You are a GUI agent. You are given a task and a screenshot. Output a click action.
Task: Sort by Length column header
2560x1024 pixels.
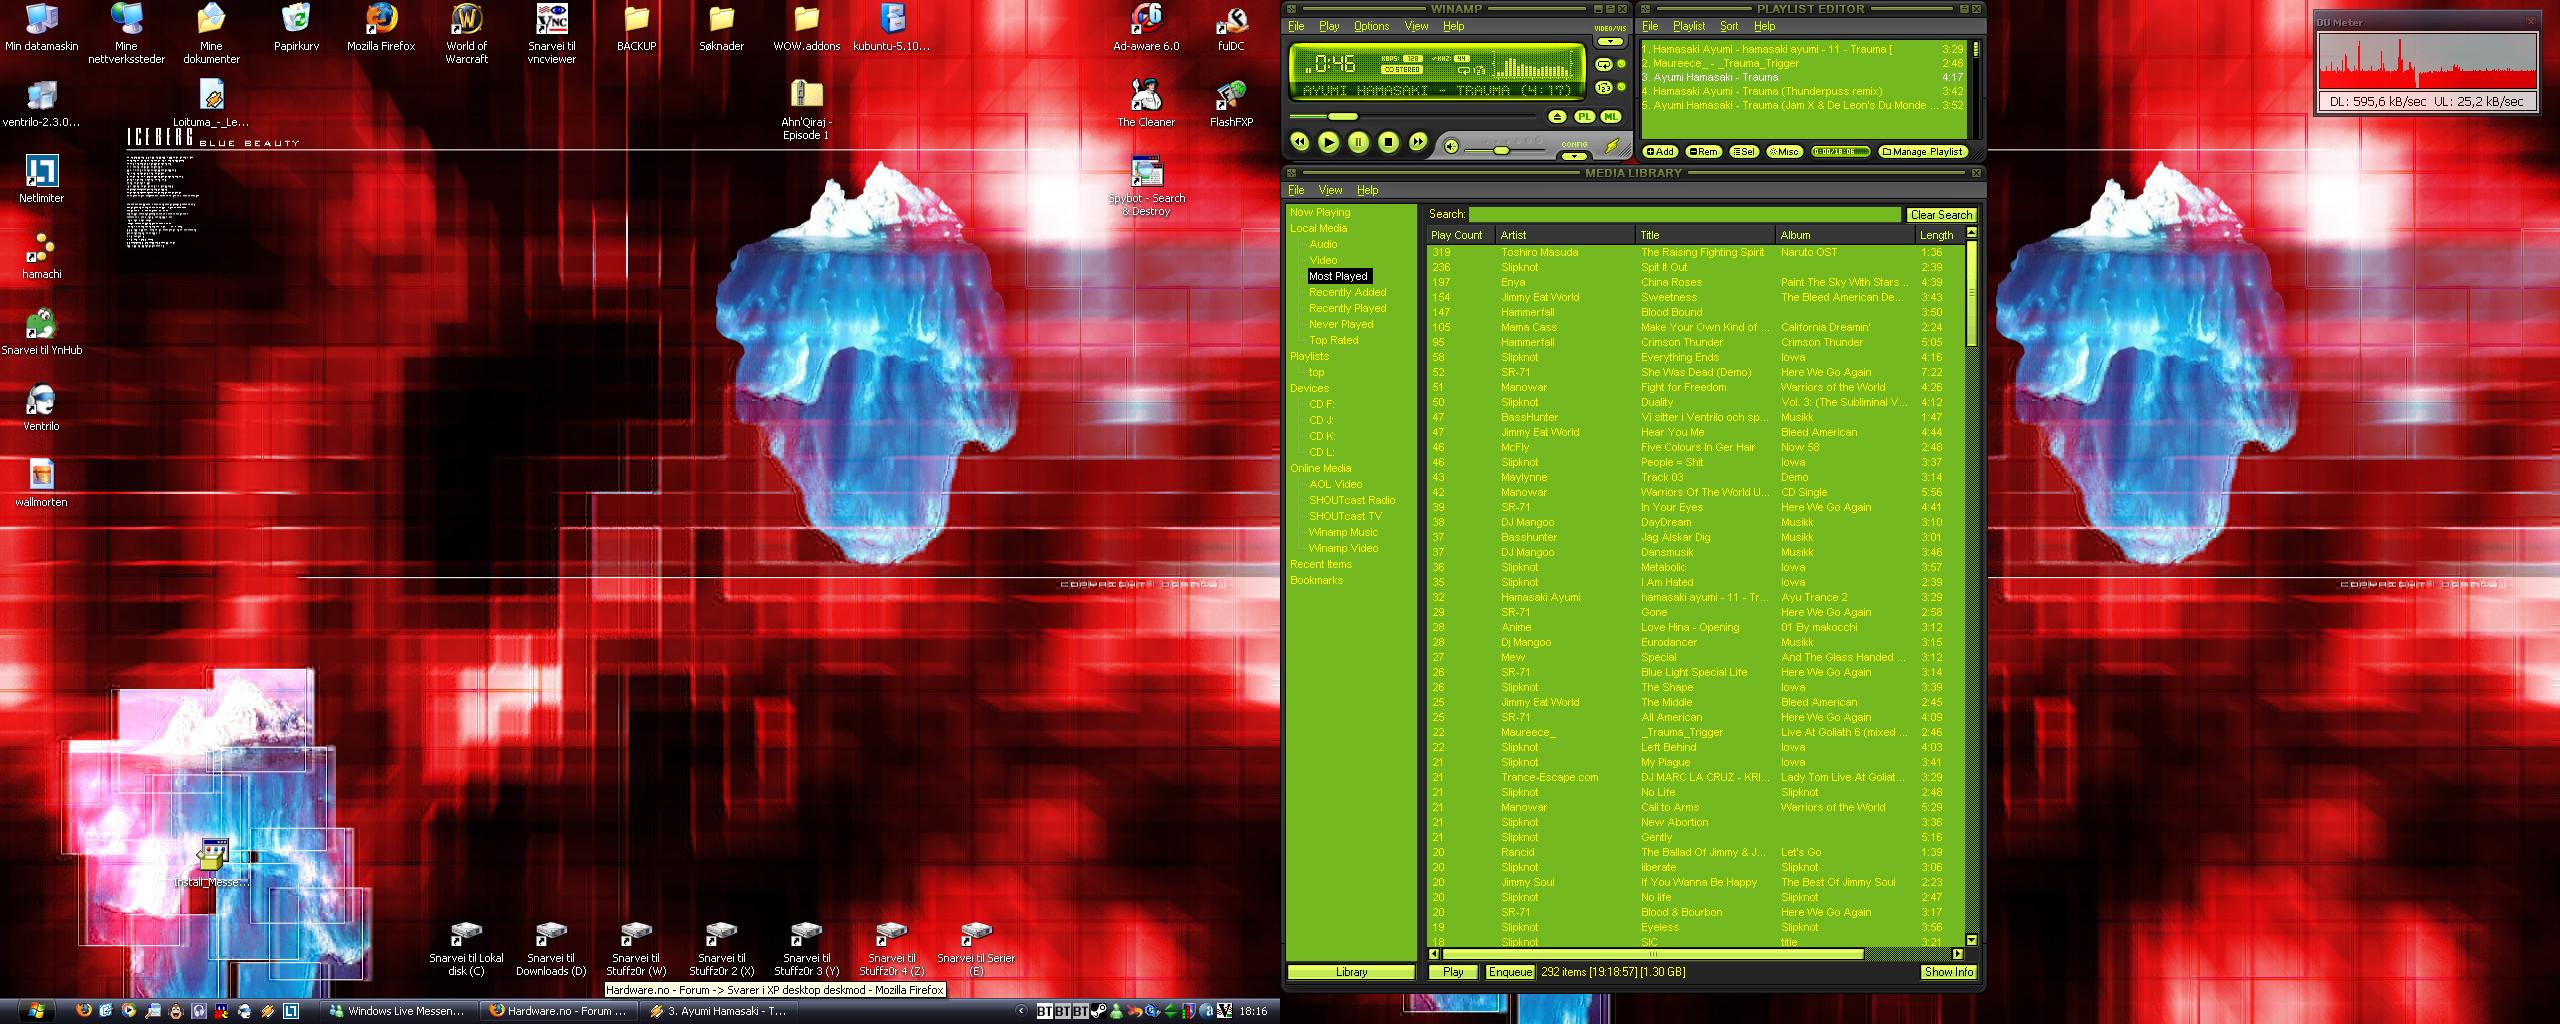(x=1939, y=235)
